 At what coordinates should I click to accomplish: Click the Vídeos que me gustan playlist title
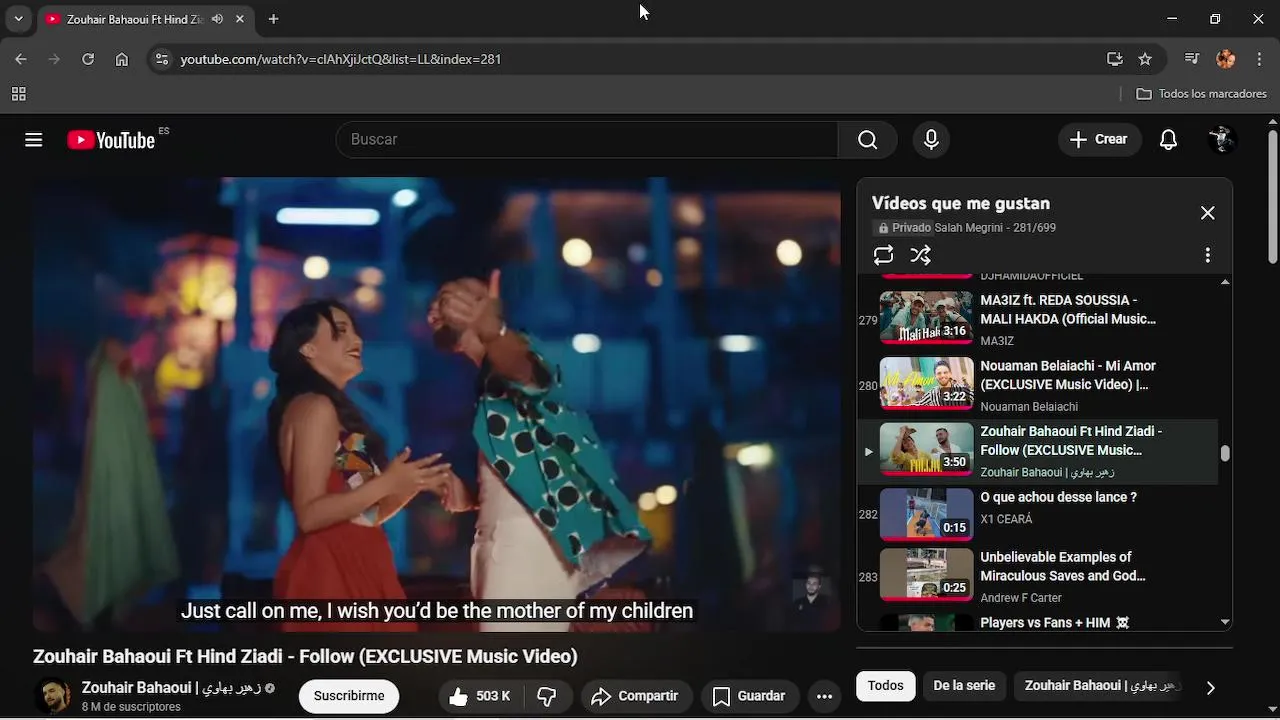tap(960, 203)
